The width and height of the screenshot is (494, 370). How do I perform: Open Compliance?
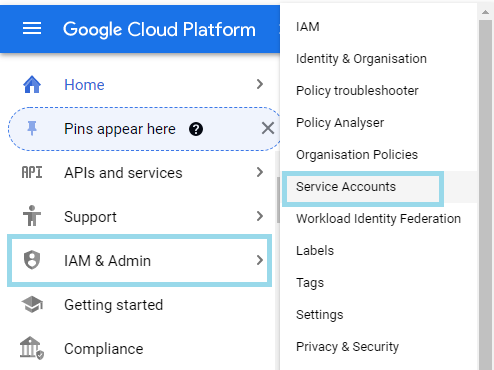pos(104,349)
